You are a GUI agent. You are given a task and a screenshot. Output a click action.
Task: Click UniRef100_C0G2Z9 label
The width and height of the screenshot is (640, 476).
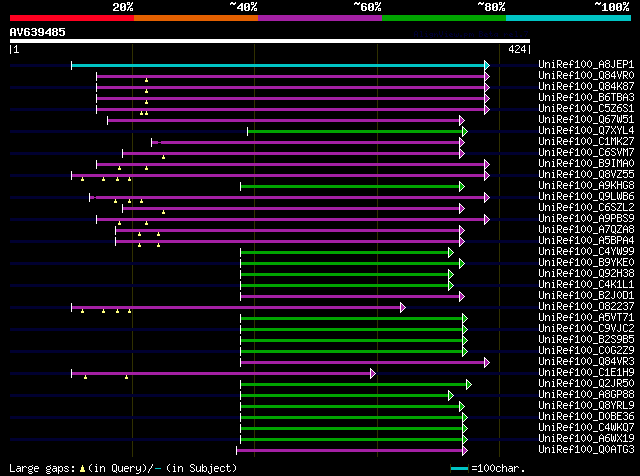(x=586, y=351)
